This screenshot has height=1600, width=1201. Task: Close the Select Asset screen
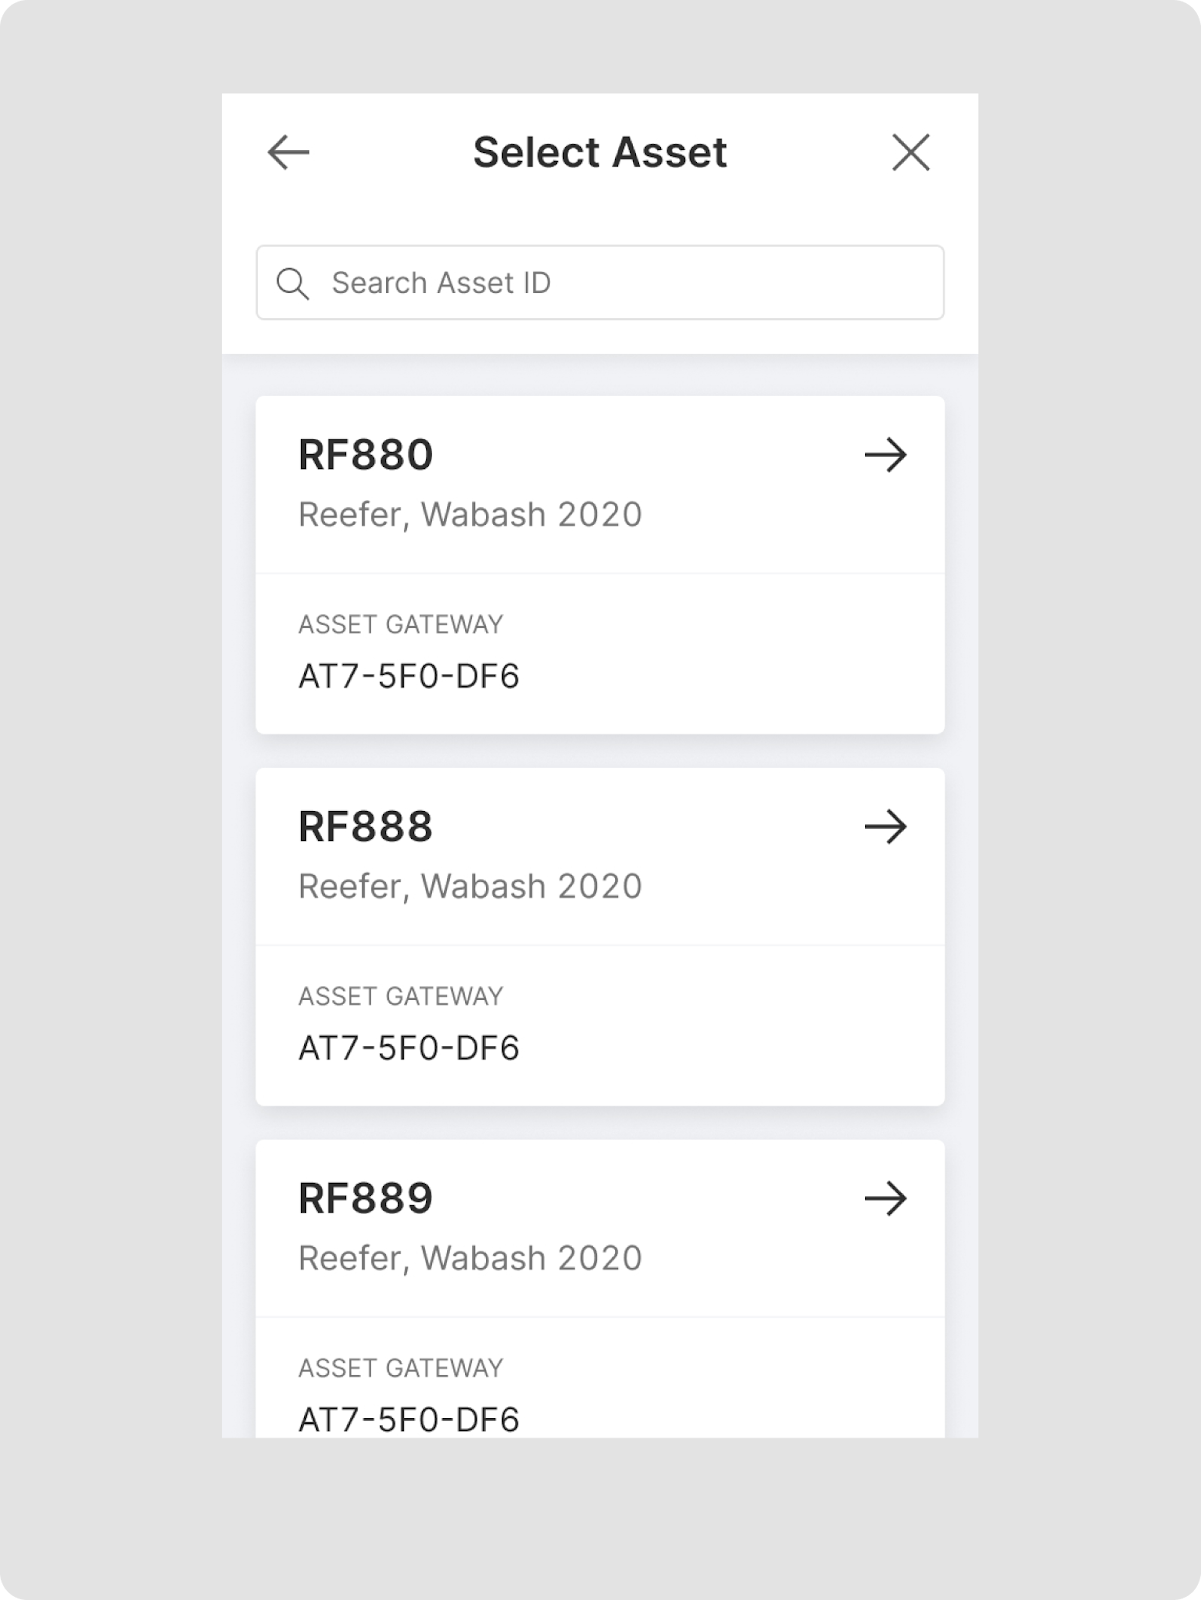[910, 153]
